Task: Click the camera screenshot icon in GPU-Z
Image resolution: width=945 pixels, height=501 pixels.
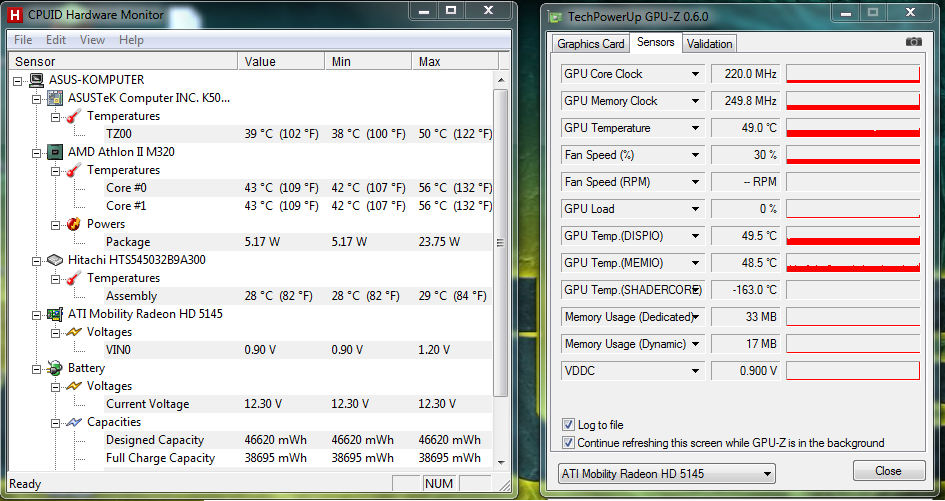Action: (913, 42)
